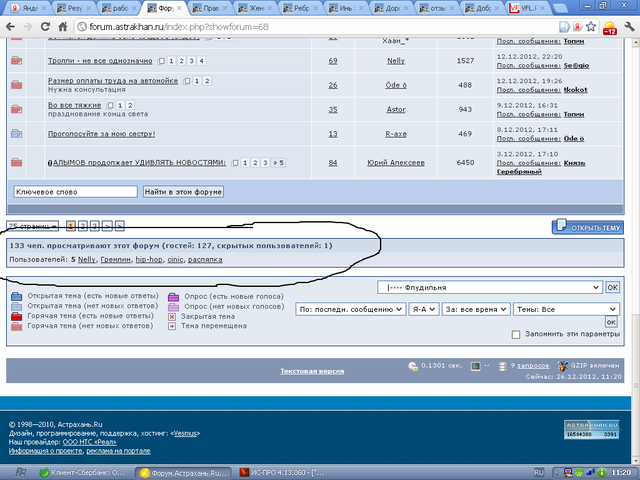Click the 'Ключевое слово' search field
The height and width of the screenshot is (480, 640).
pyautogui.click(x=76, y=191)
